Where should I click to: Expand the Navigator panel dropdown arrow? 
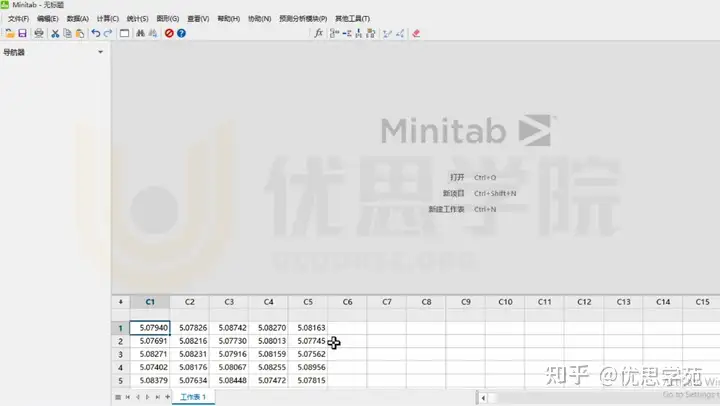[101, 52]
